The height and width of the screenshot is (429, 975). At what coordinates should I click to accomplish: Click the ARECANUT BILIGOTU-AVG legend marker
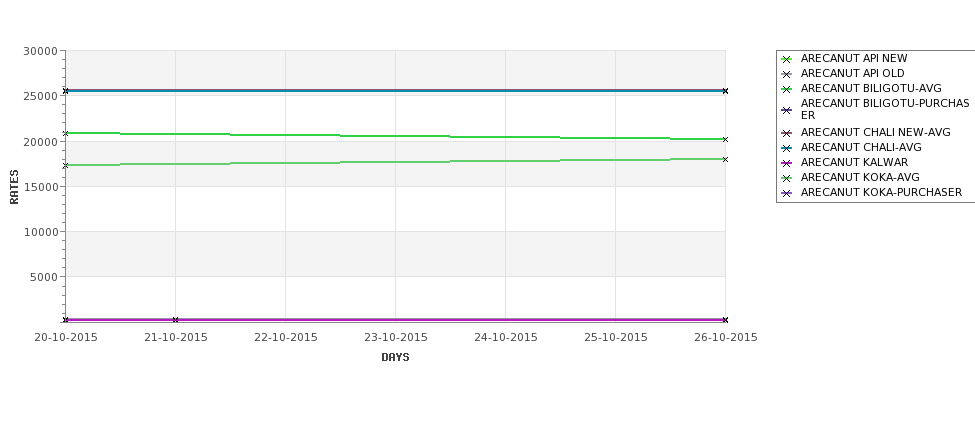(x=787, y=89)
